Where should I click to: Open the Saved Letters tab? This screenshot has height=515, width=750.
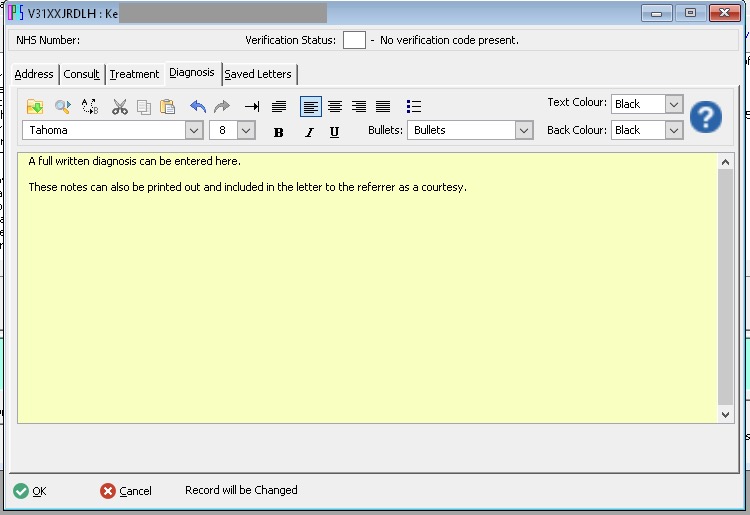(x=258, y=74)
